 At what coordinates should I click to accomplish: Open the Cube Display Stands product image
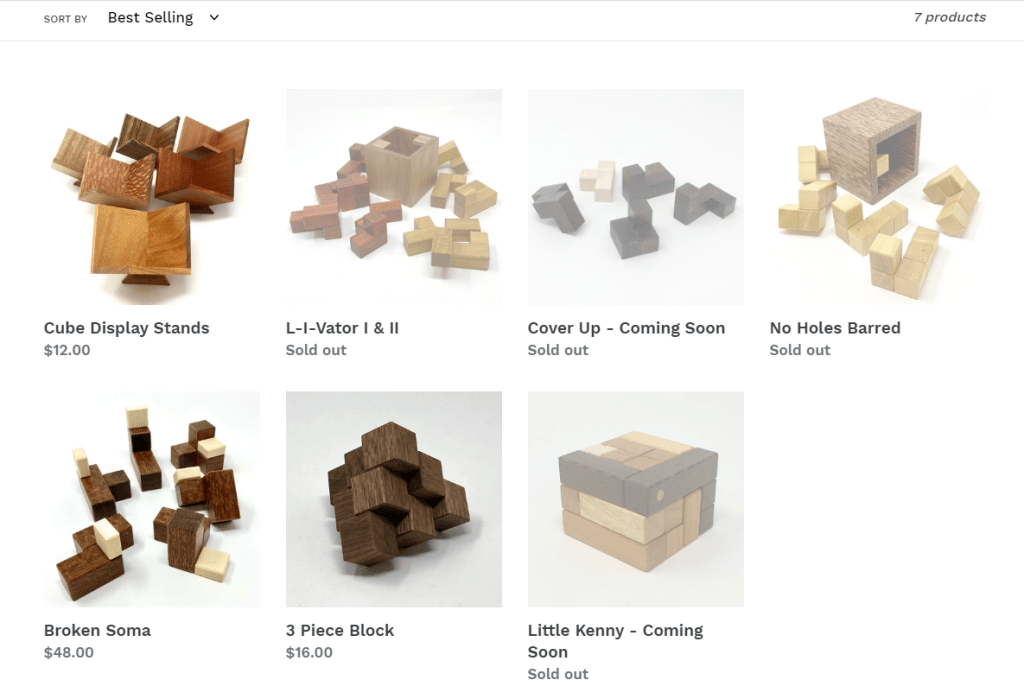(152, 197)
